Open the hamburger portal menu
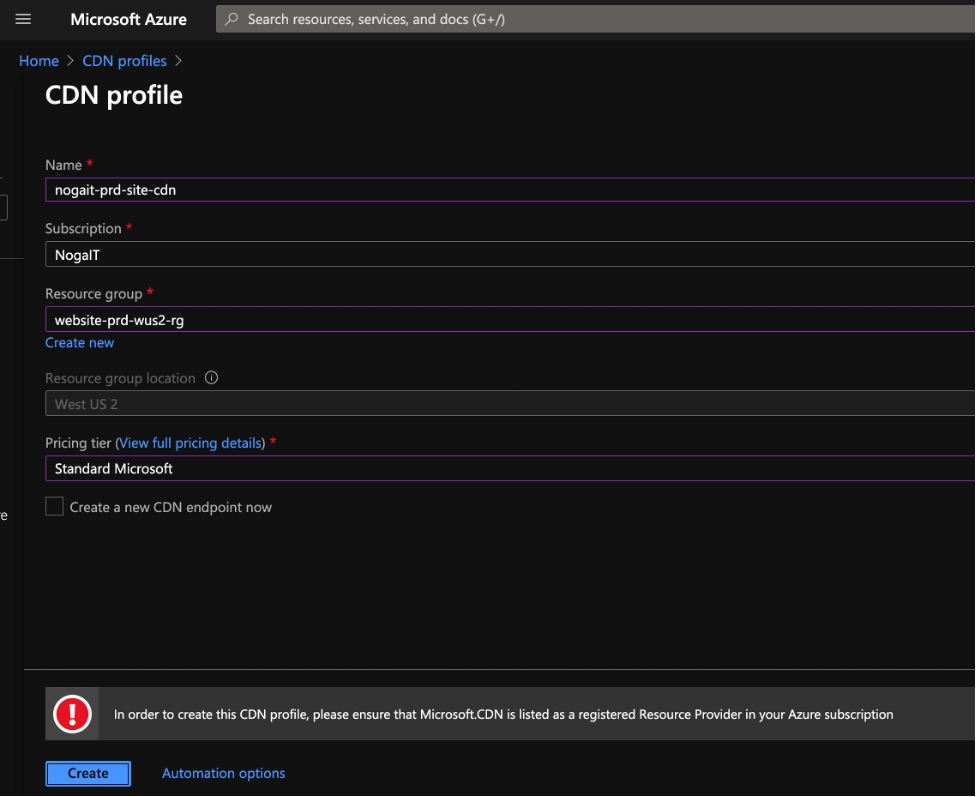Image resolution: width=977 pixels, height=797 pixels. (x=23, y=19)
